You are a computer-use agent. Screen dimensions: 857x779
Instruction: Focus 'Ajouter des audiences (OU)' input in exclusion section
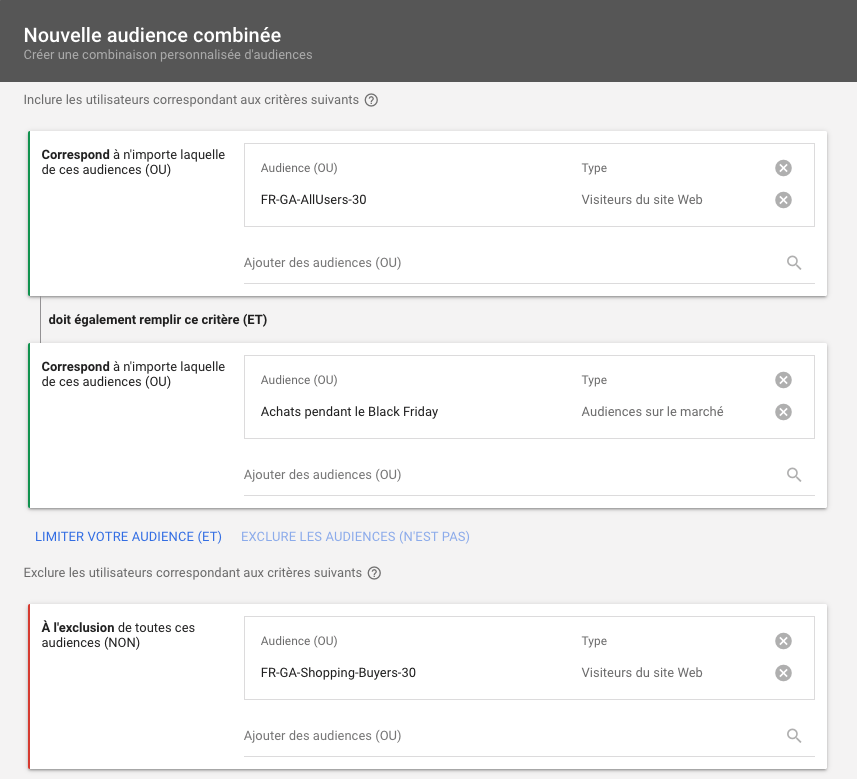click(529, 736)
